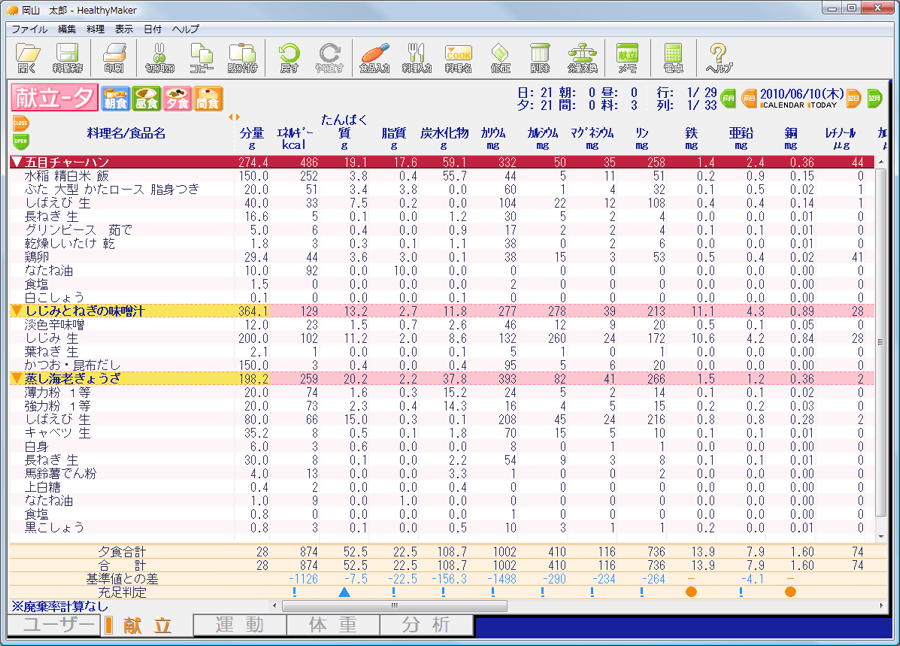Click the Undo (戻す) green arrow
The image size is (900, 646).
(289, 59)
